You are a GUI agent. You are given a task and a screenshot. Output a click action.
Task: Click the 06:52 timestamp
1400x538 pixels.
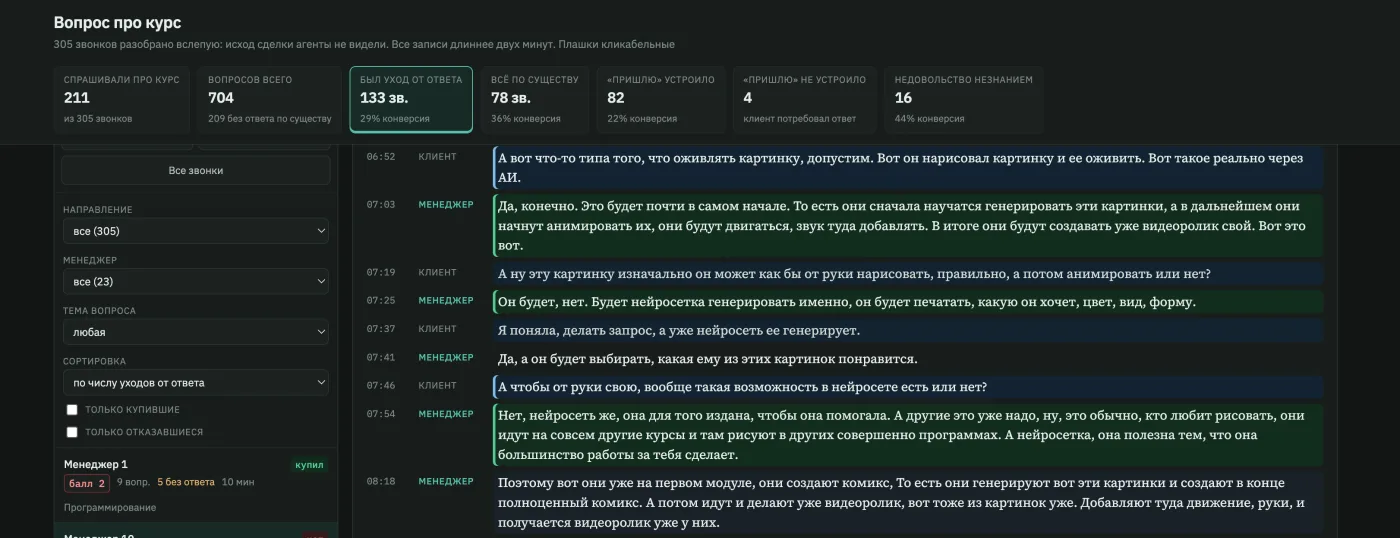[x=381, y=157]
